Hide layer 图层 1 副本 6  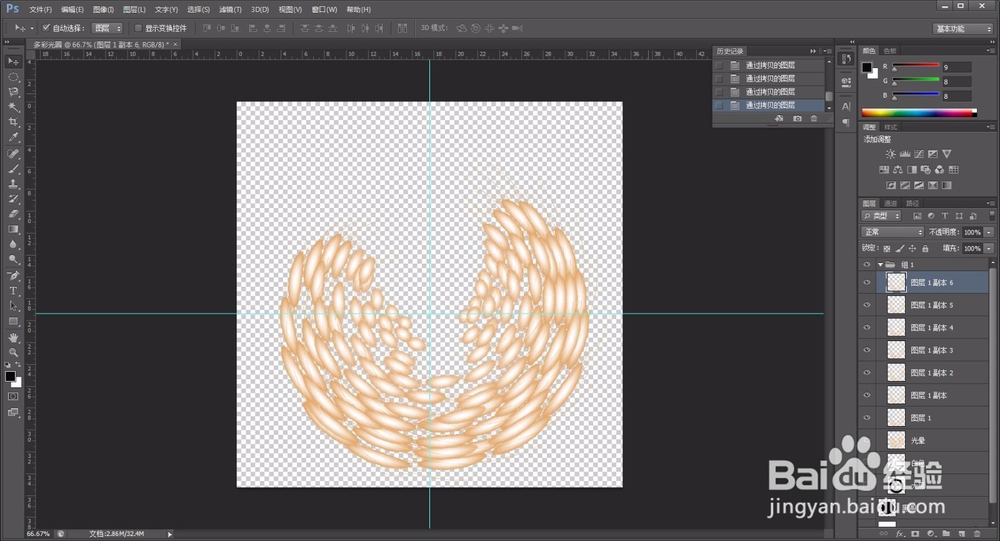coord(867,283)
